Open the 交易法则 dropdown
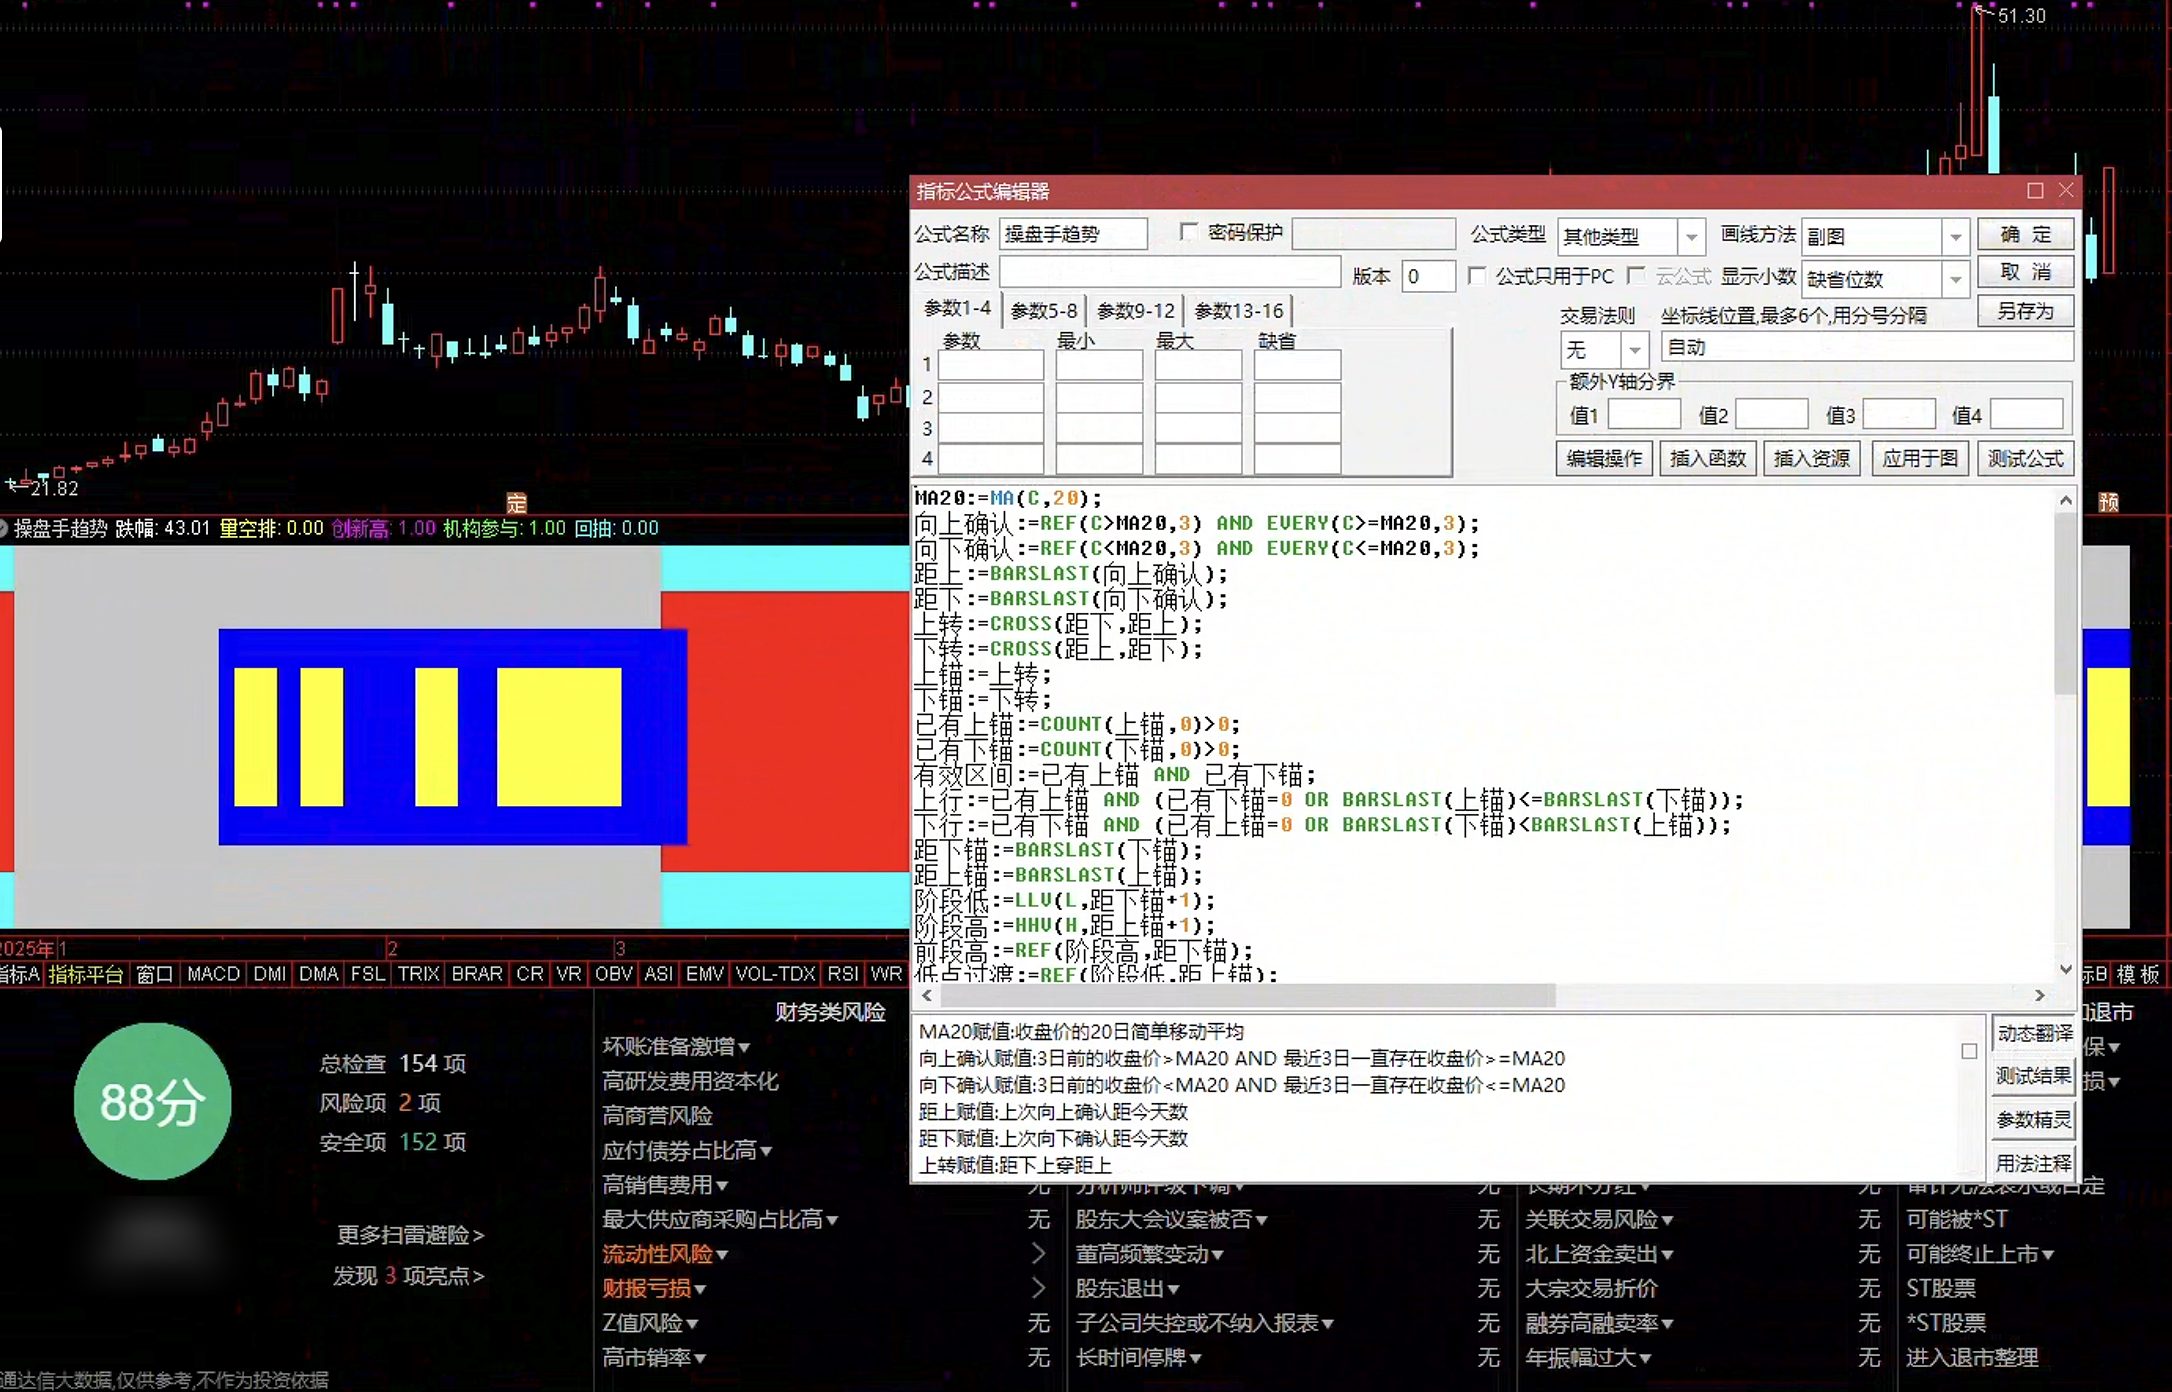This screenshot has width=2172, height=1392. [x=1634, y=350]
